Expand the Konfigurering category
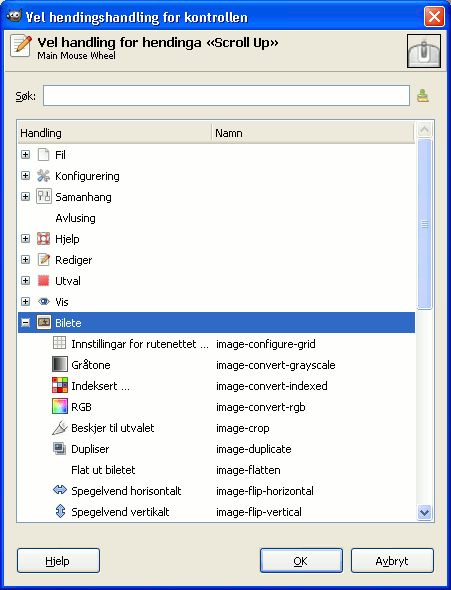Image resolution: width=451 pixels, height=590 pixels. point(25,176)
